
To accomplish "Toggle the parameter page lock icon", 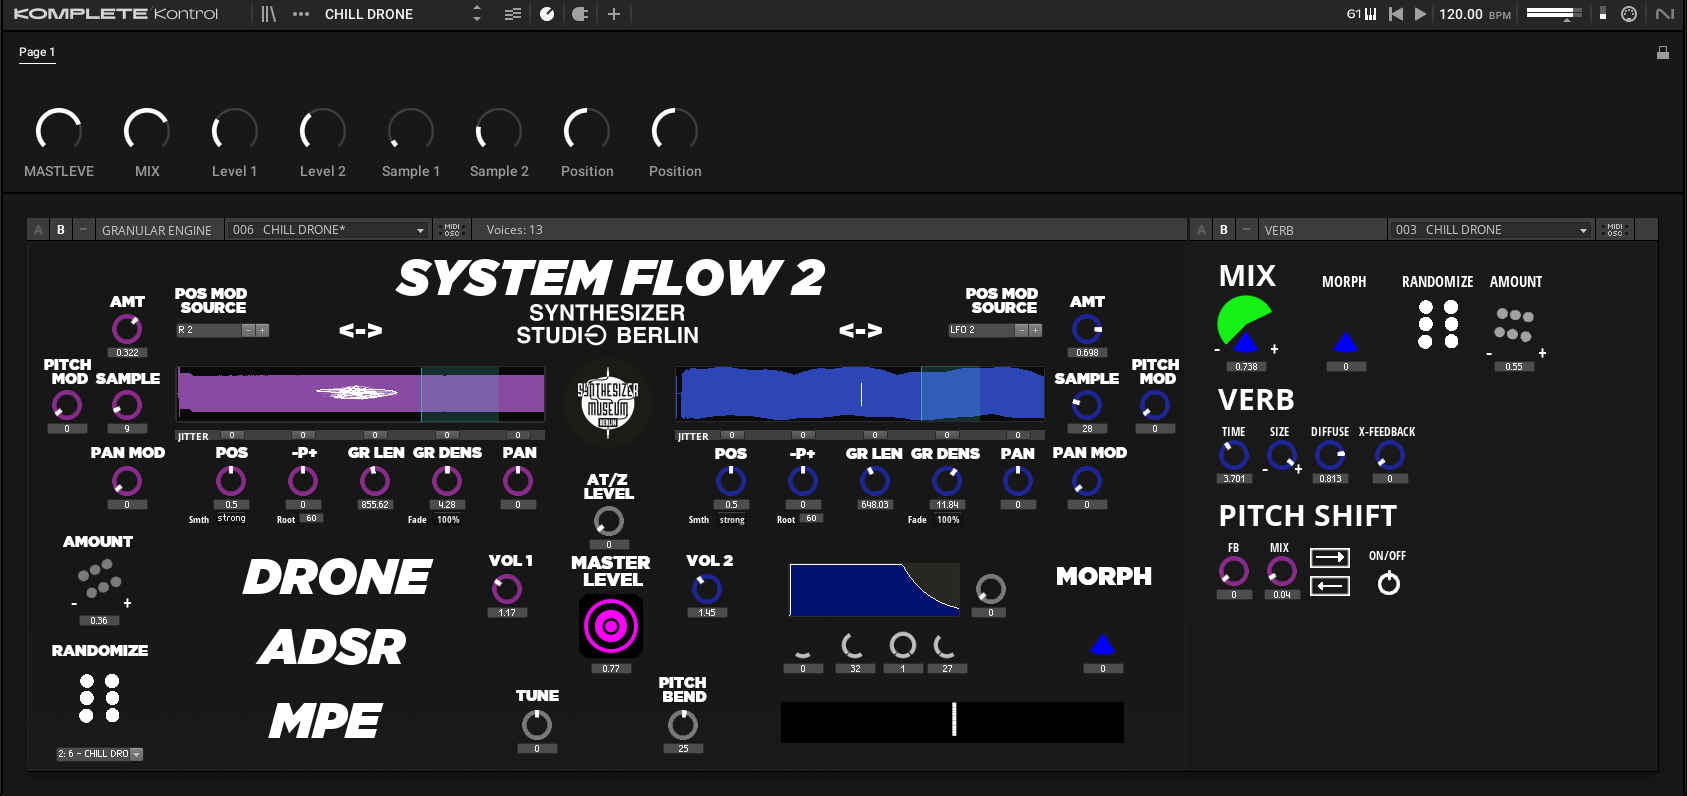I will point(1663,53).
